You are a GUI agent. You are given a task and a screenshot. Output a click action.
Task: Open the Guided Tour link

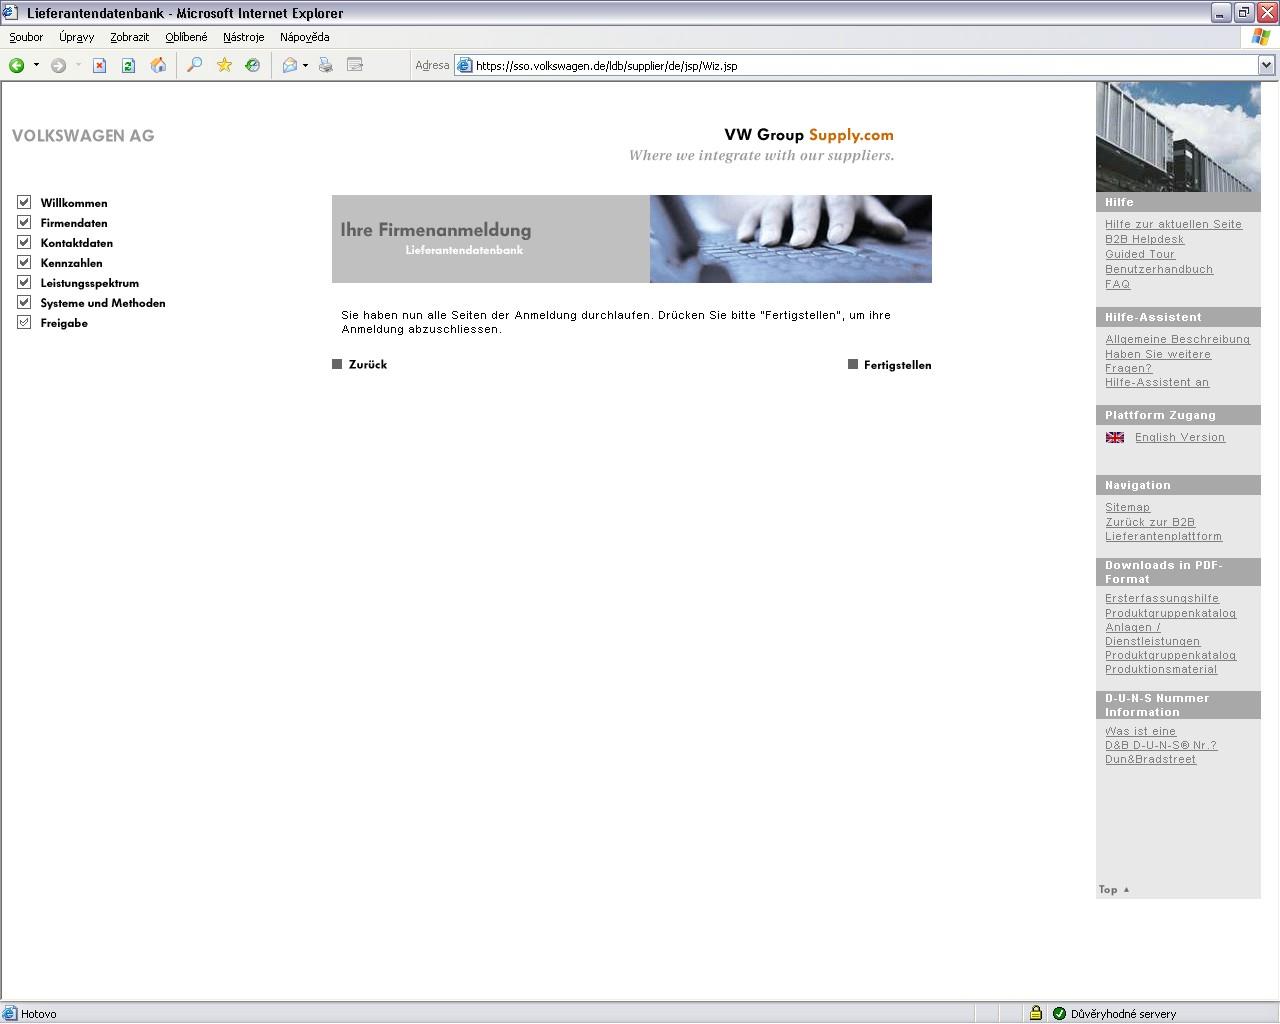pos(1140,254)
